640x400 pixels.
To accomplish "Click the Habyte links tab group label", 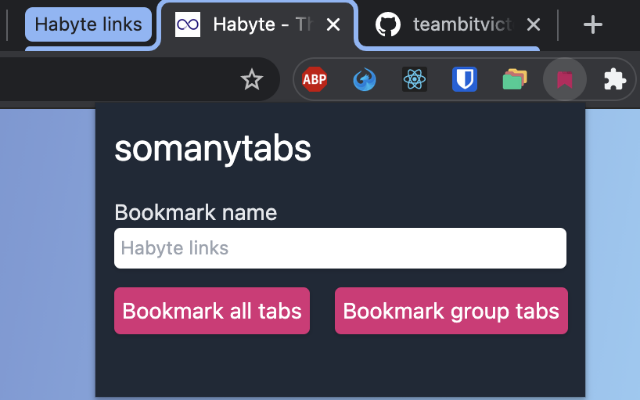I will (89, 24).
